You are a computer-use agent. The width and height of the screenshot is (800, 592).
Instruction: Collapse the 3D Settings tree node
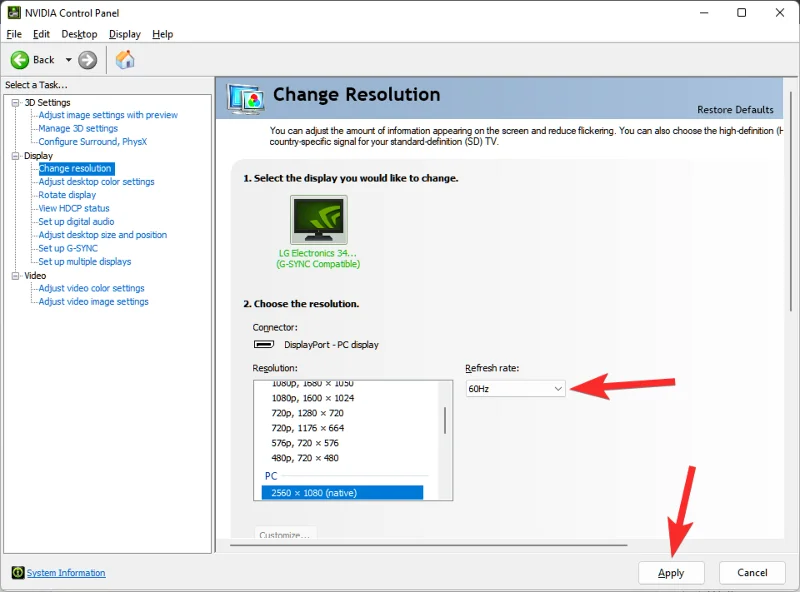[15, 102]
